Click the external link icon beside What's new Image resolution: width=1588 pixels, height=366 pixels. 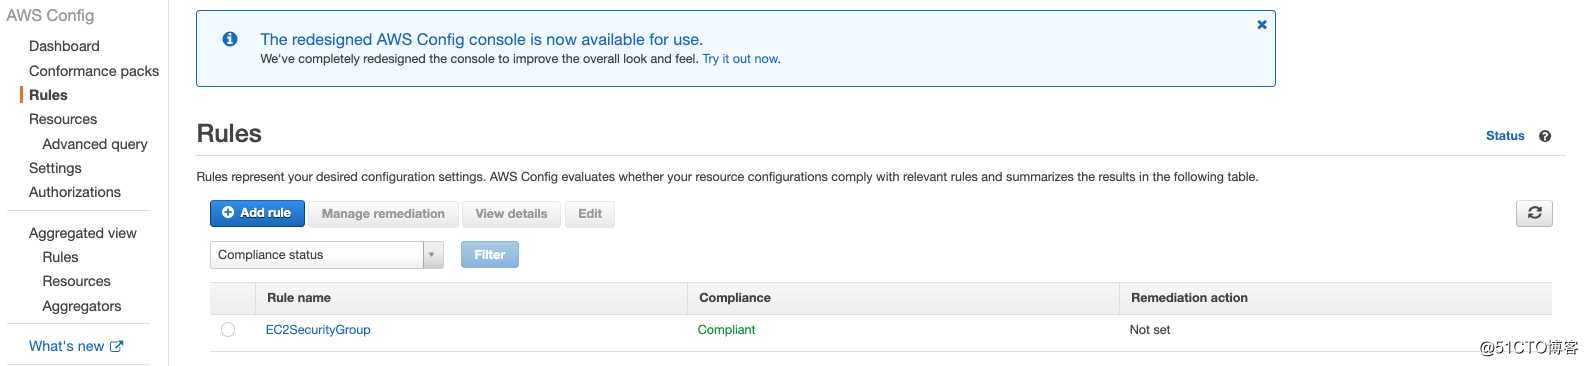click(x=117, y=346)
